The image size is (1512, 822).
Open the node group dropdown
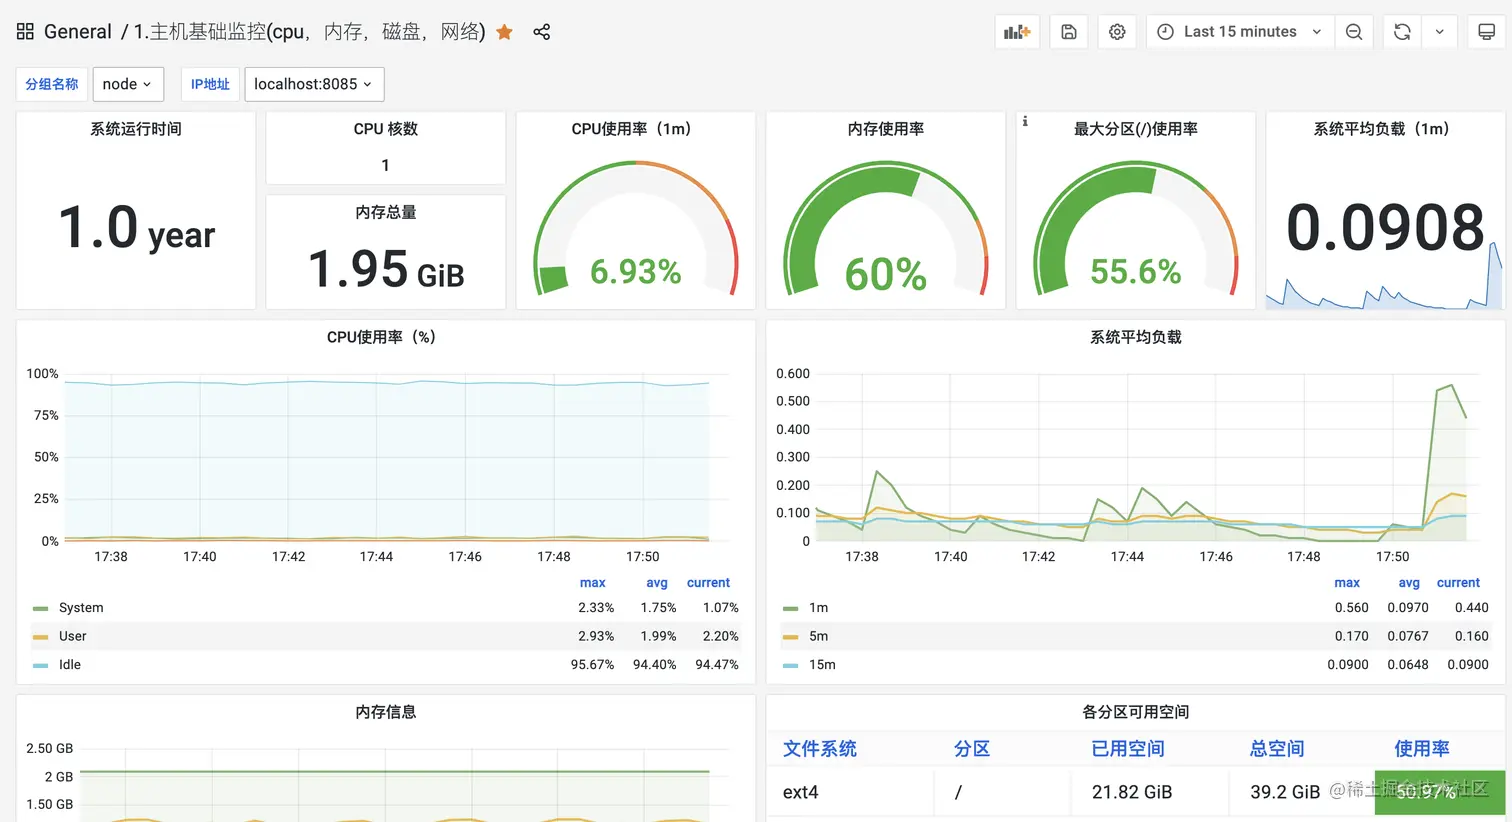click(128, 84)
